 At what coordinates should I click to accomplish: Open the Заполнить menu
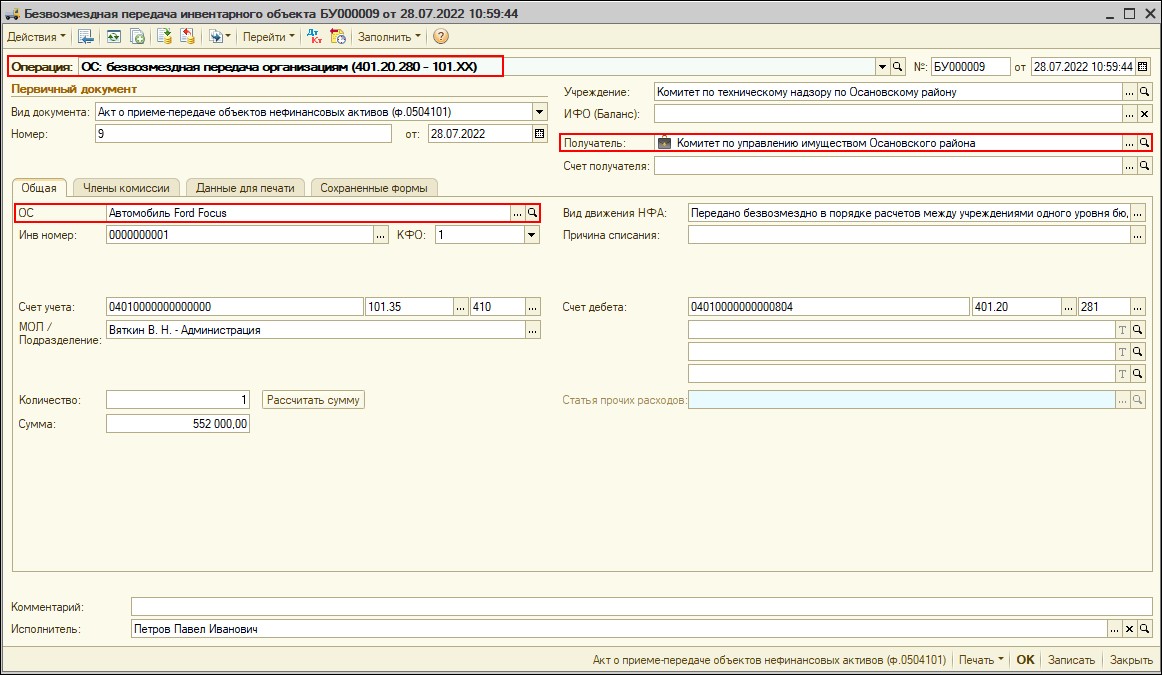pyautogui.click(x=389, y=36)
